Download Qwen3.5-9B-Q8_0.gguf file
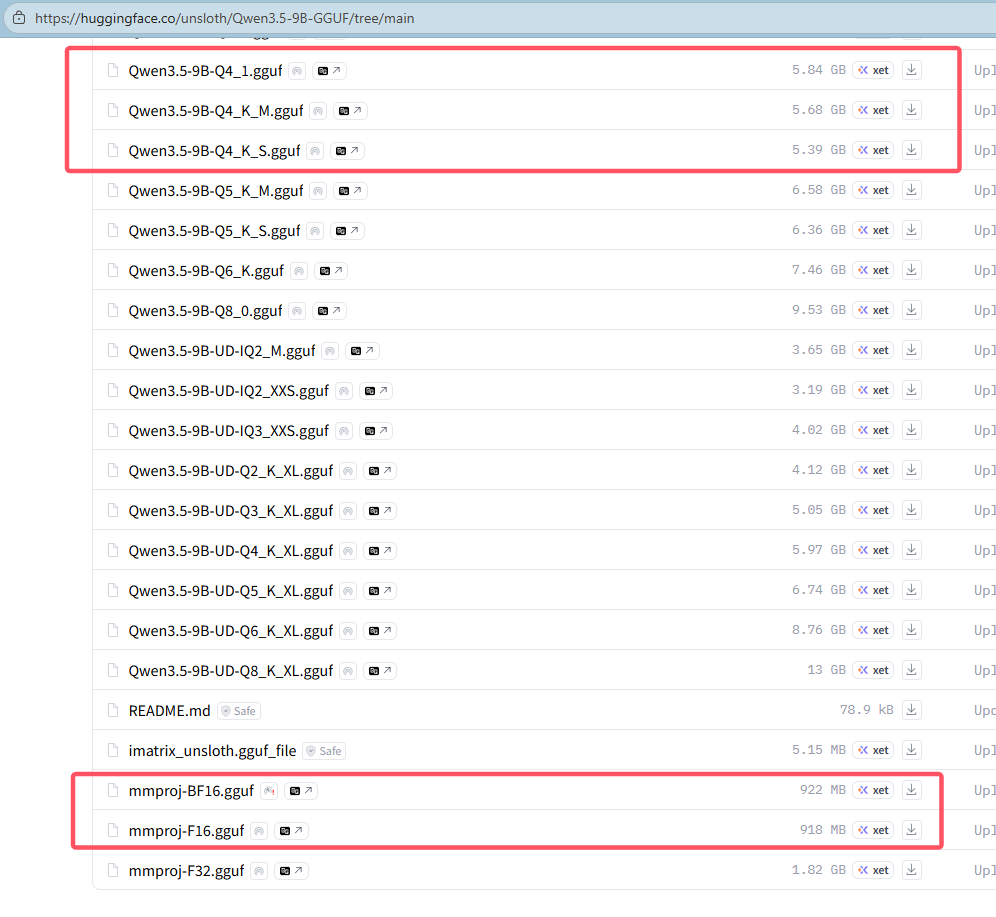 [x=911, y=310]
